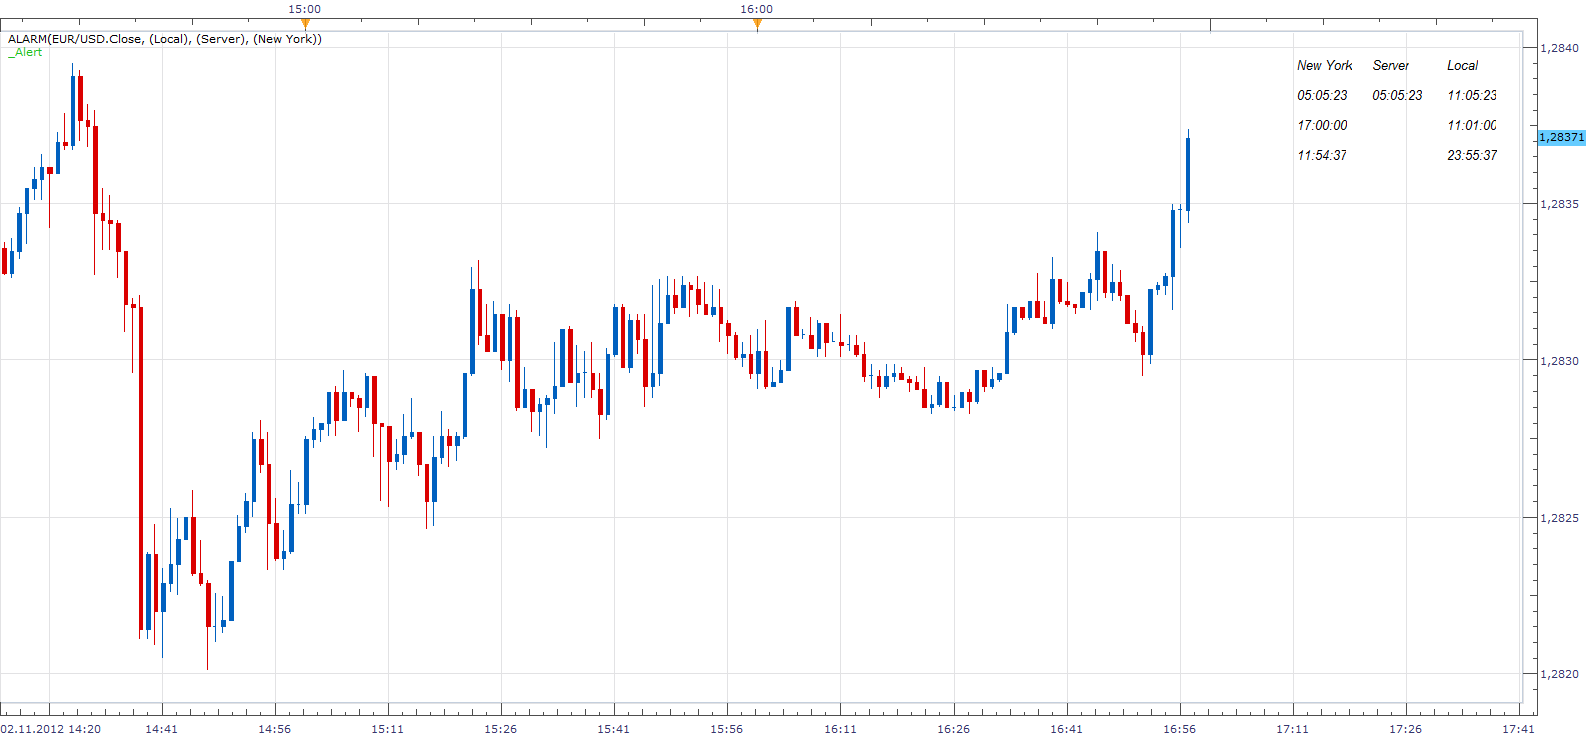The image size is (1594, 740).
Task: Click Local alarm time 11:01:00
Action: click(x=1472, y=125)
